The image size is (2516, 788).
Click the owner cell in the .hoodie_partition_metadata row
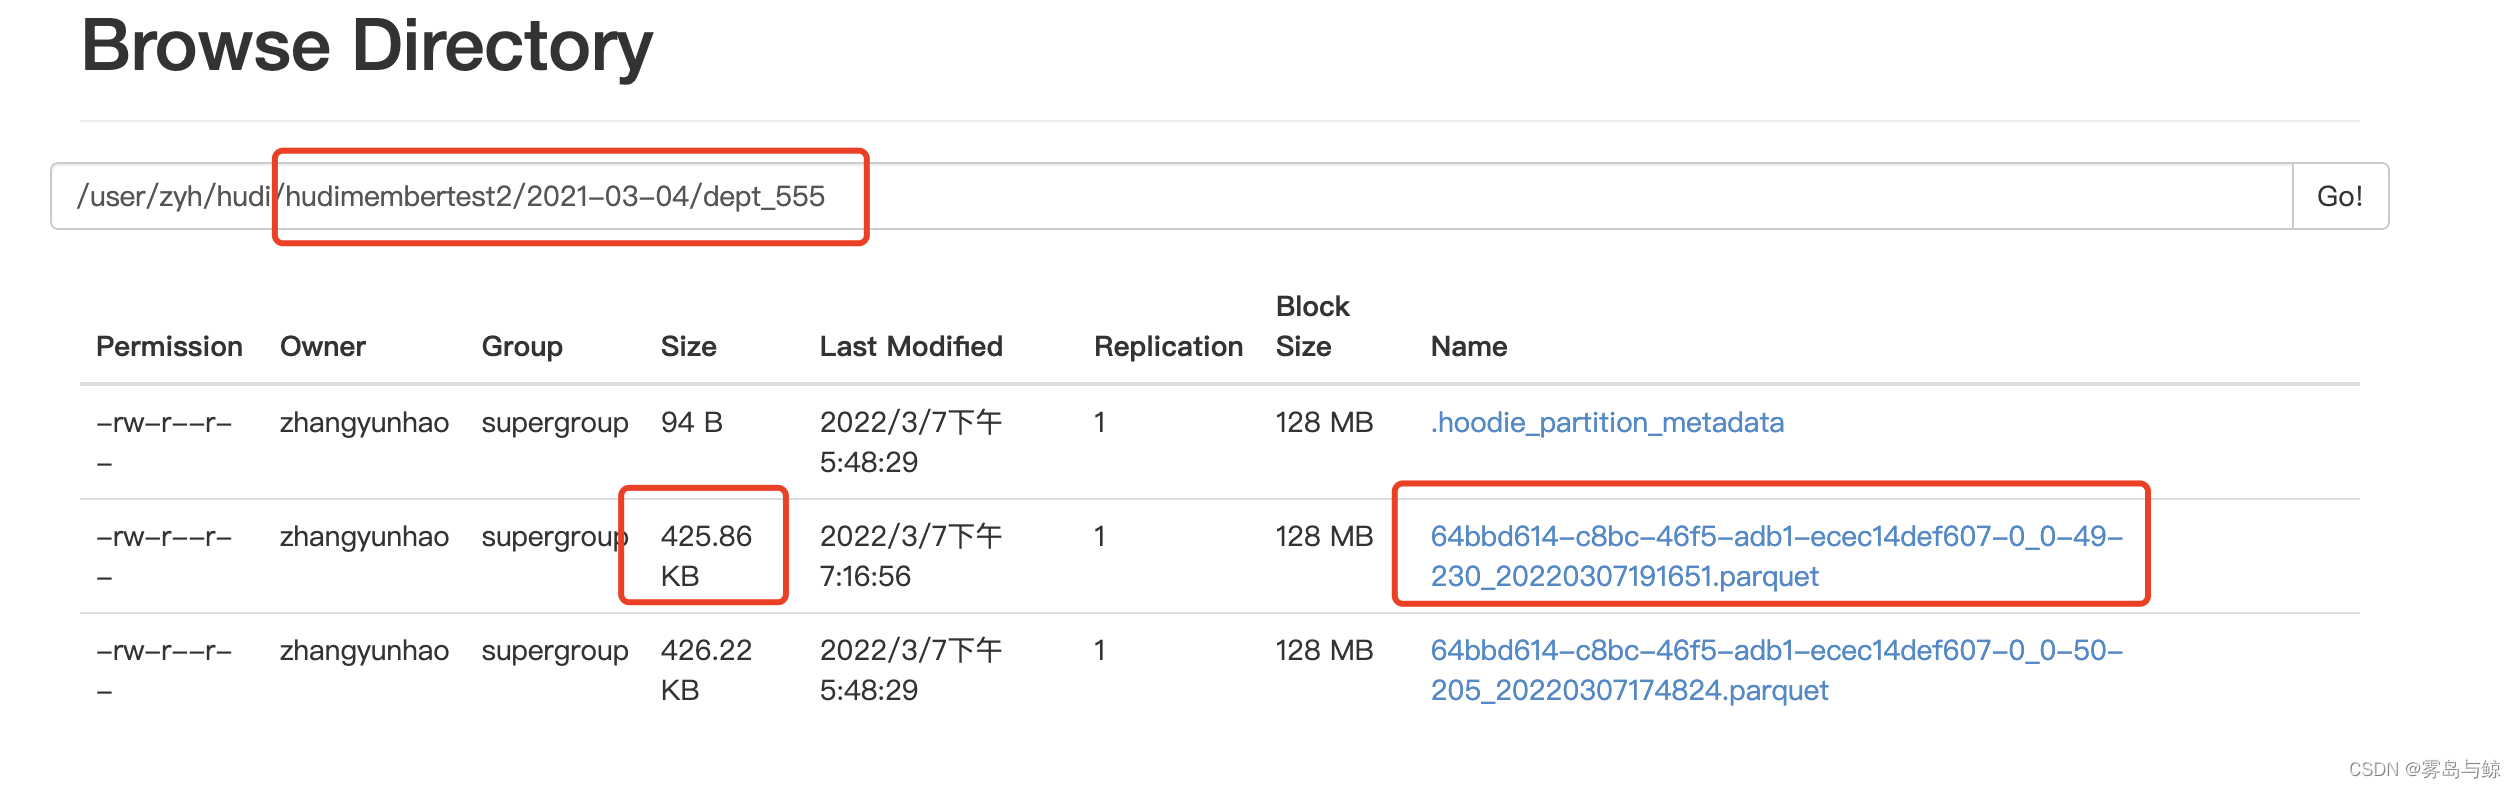tap(364, 423)
